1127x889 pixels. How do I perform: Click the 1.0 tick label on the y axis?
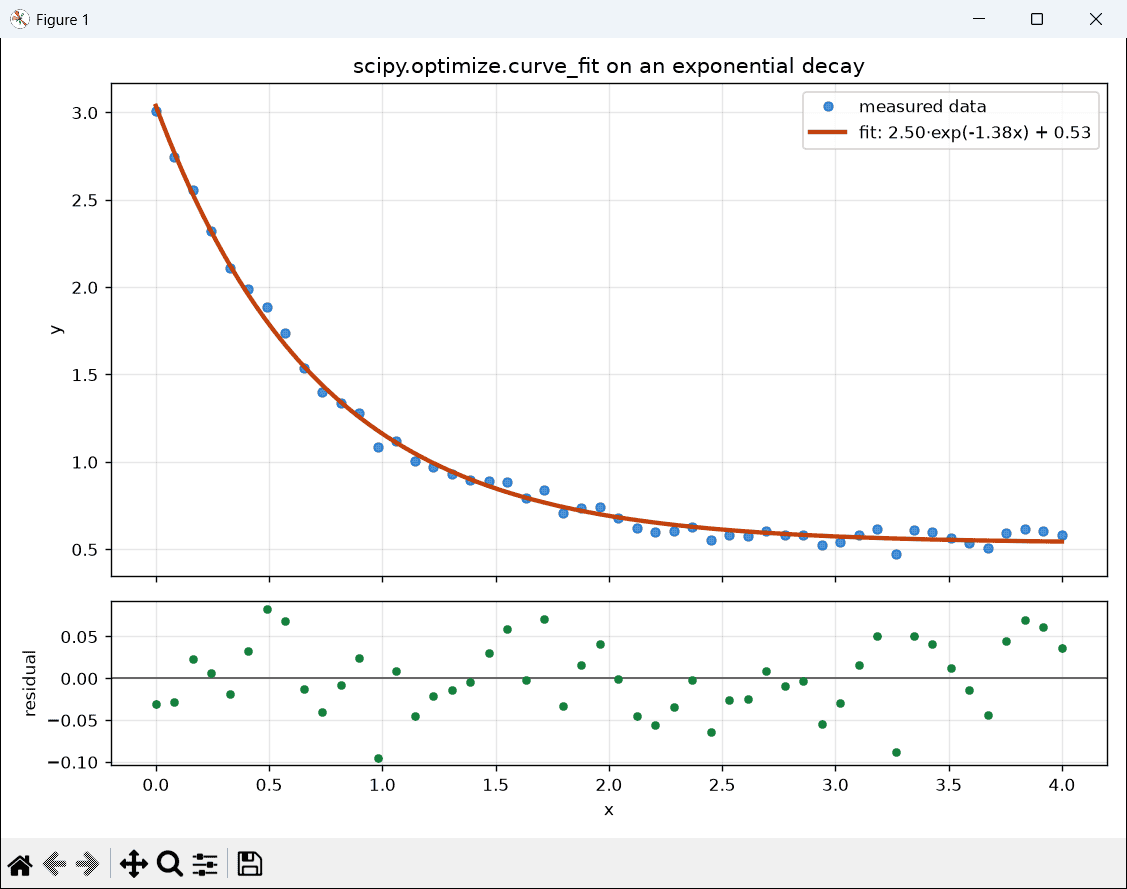(x=84, y=463)
